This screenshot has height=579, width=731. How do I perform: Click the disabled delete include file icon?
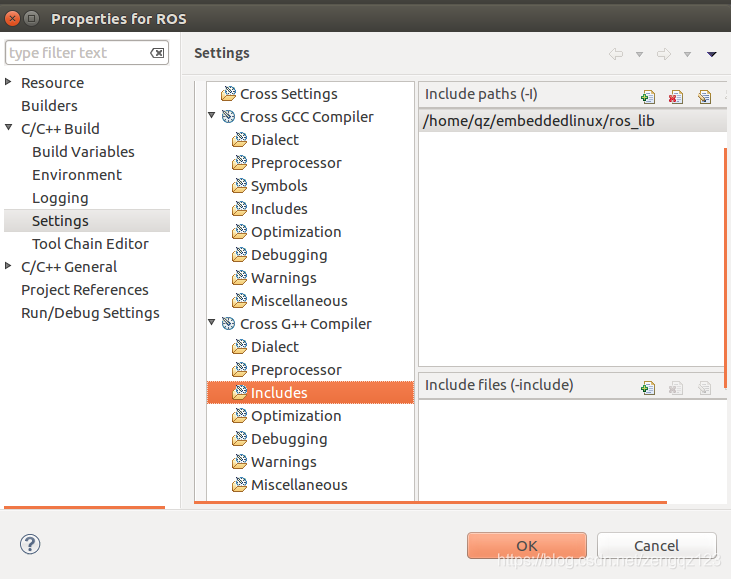point(676,387)
